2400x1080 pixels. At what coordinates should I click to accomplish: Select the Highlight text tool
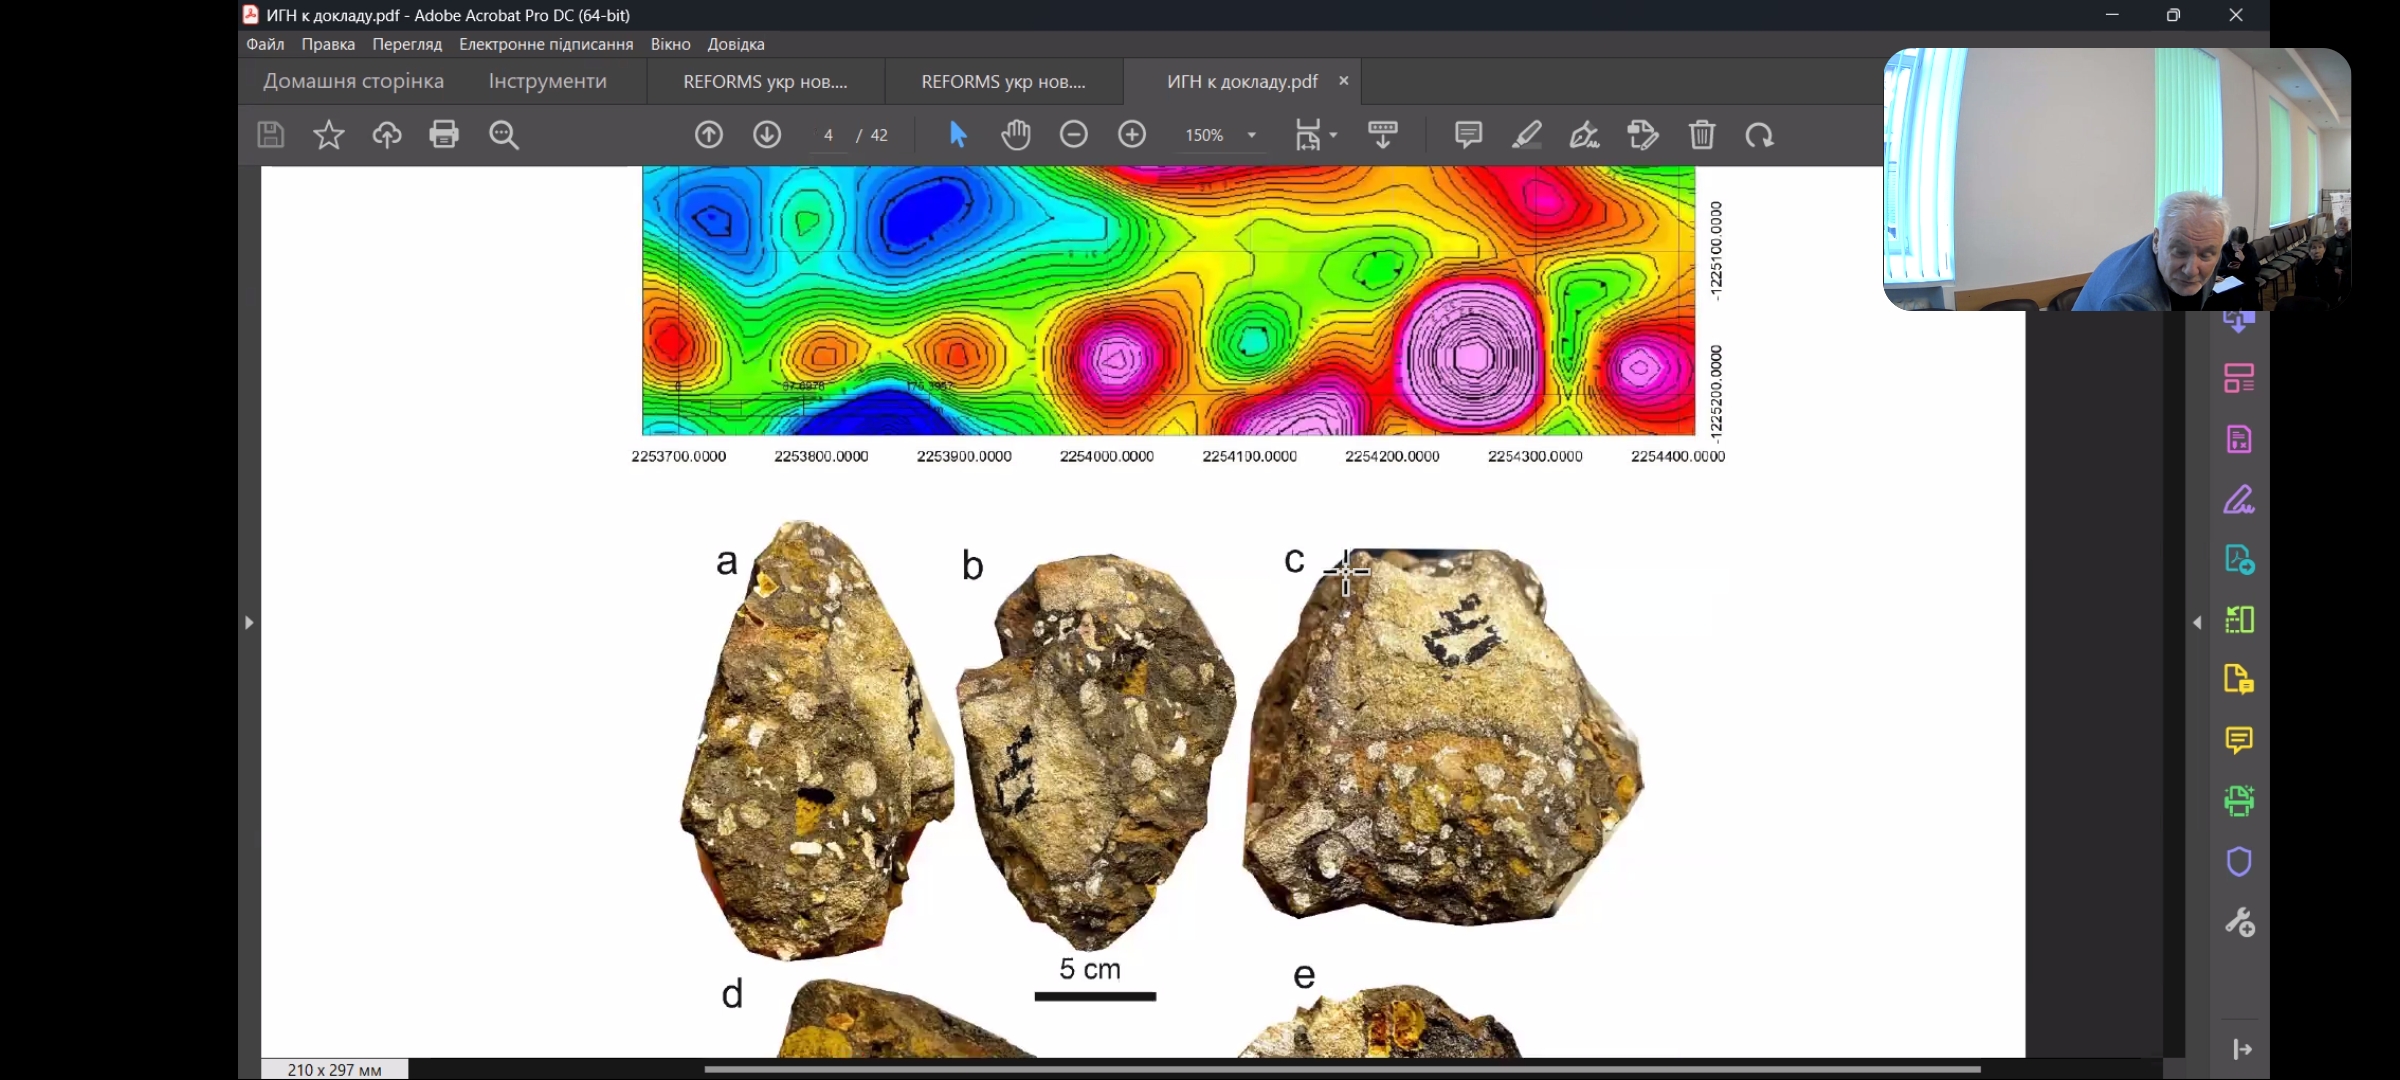pos(1526,135)
